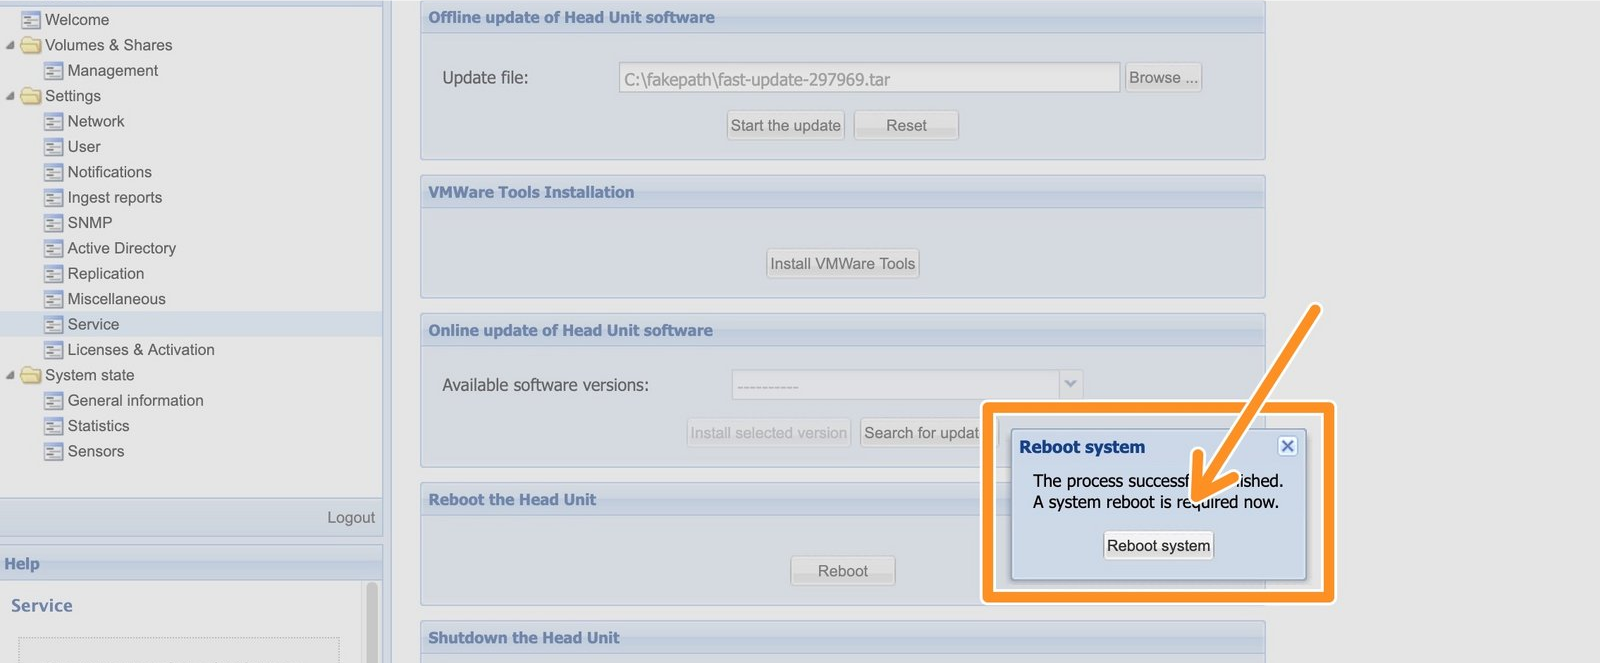Viewport: 1600px width, 663px height.
Task: Select General information in tree
Action: (x=135, y=401)
